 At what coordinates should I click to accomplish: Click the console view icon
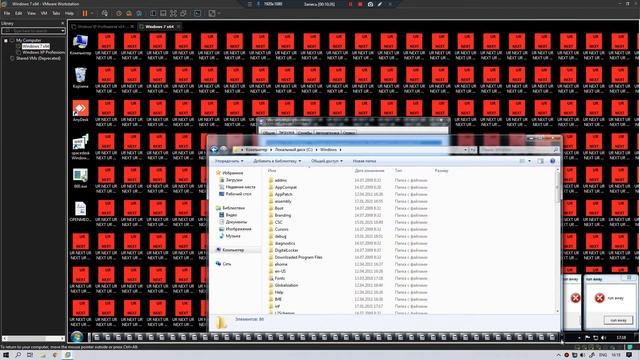coord(198,13)
